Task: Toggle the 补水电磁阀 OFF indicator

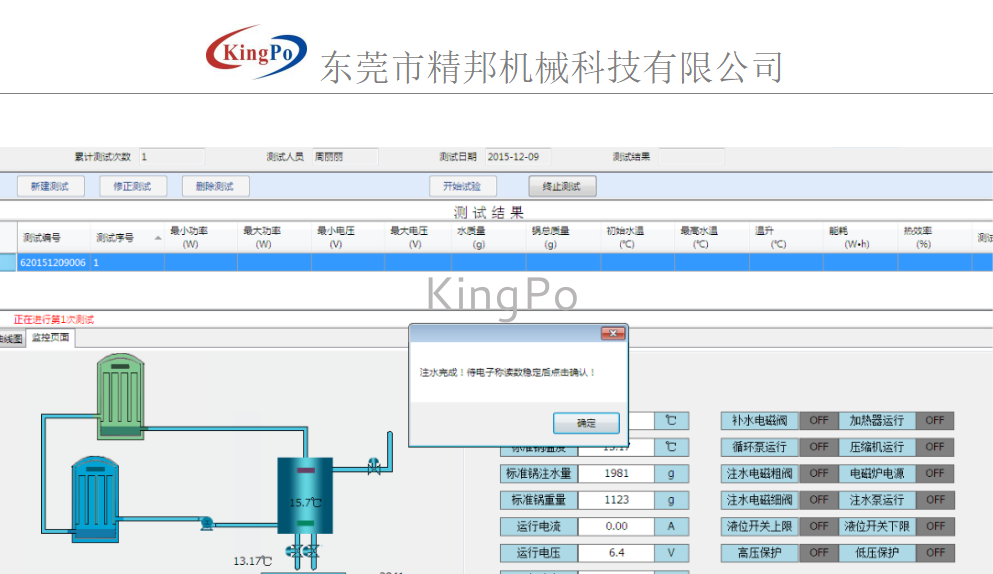Action: 818,421
